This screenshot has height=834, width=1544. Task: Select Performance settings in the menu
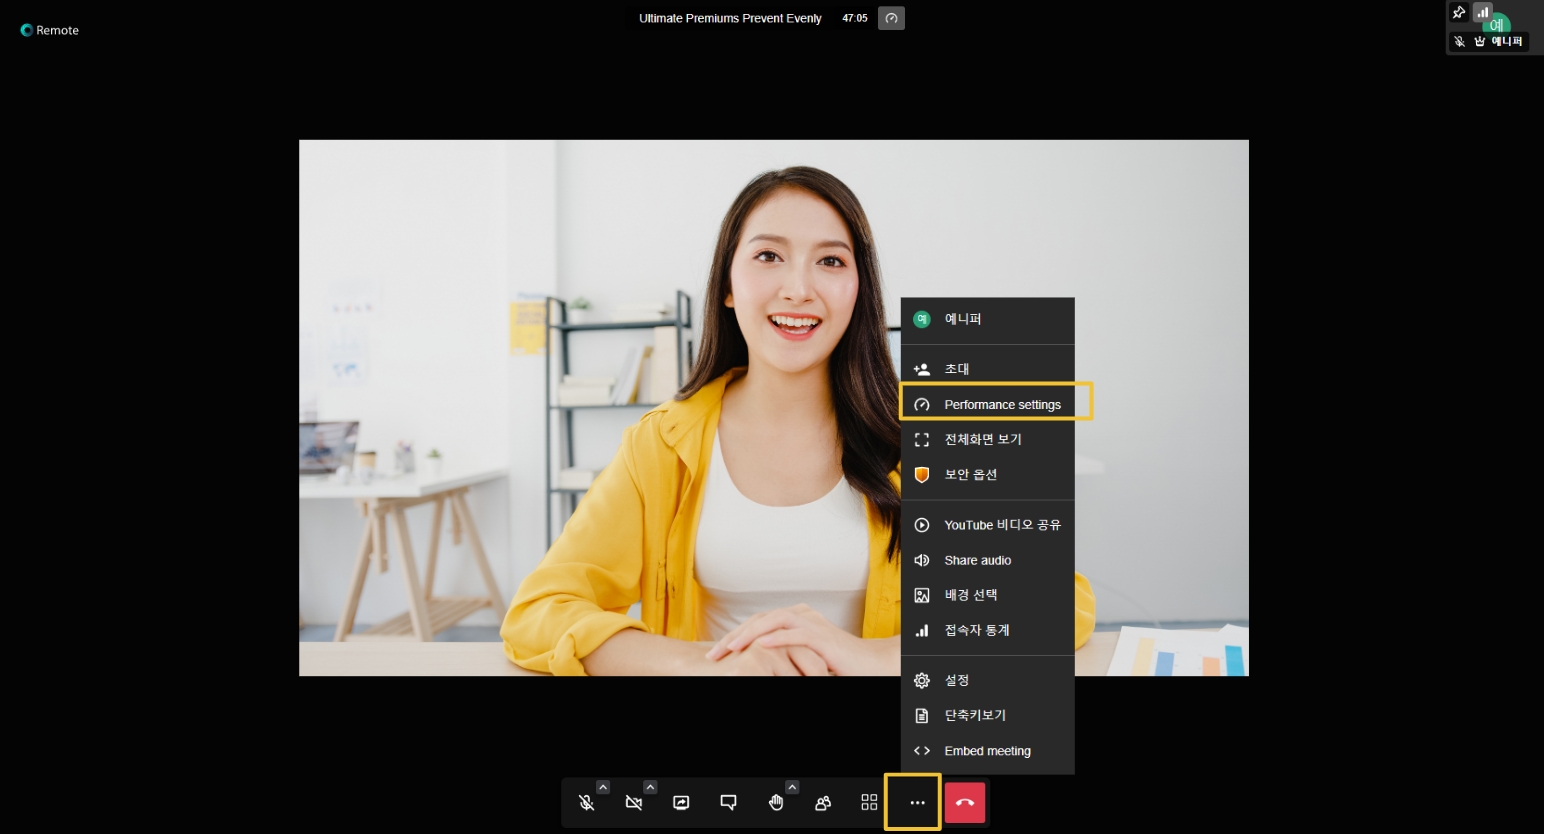[x=1001, y=405]
